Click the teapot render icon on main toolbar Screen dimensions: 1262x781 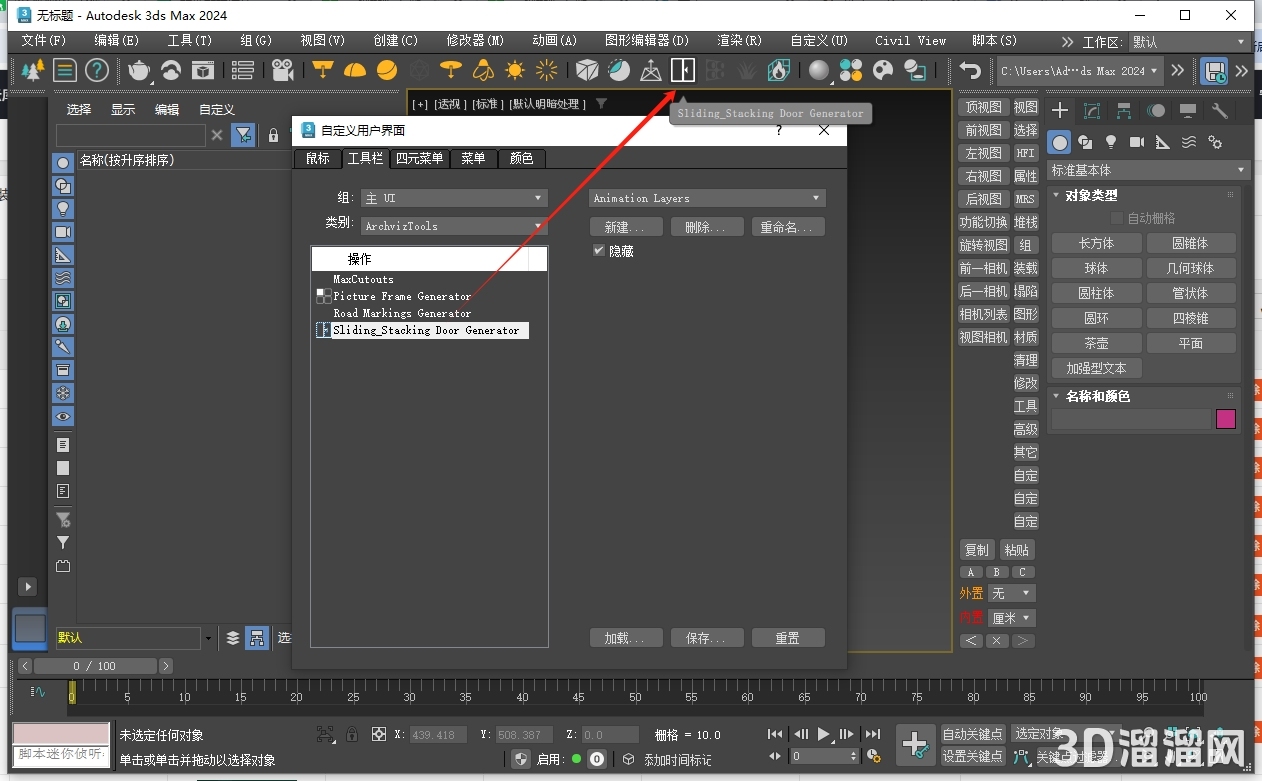pos(139,70)
